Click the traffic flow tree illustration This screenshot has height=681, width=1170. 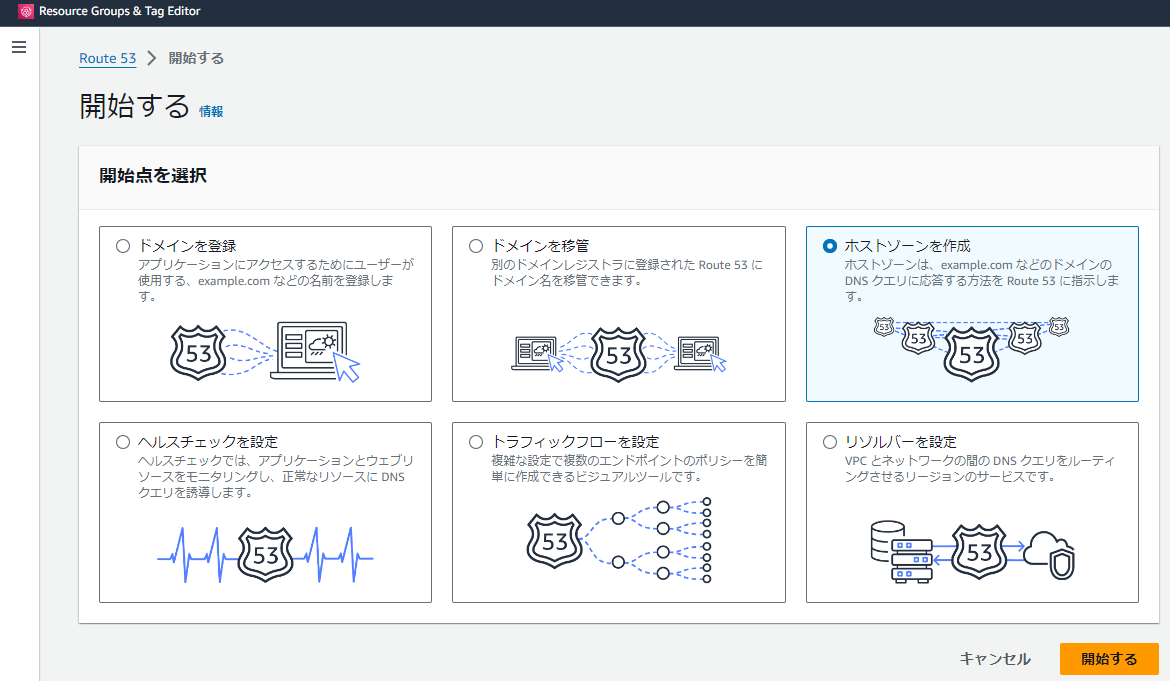coord(619,541)
